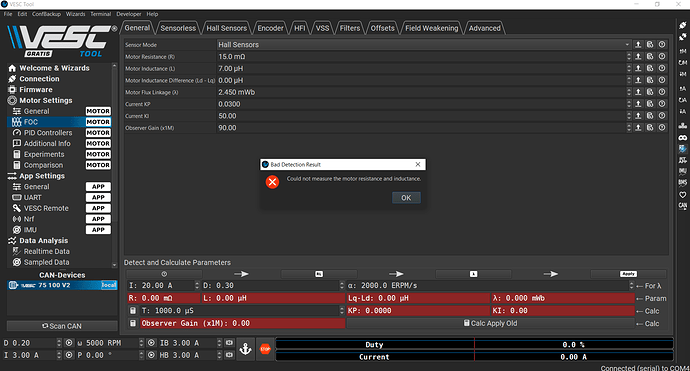Click read app configuration icon (↑A)
Image resolution: width=690 pixels, height=371 pixels.
click(683, 88)
